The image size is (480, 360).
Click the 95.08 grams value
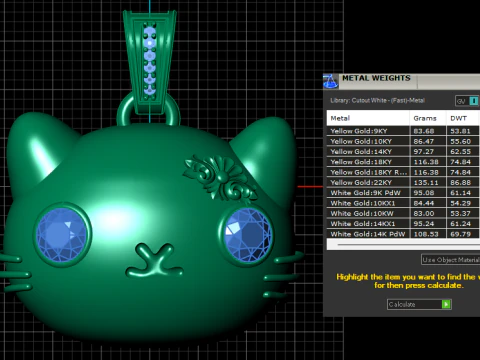[x=424, y=193]
